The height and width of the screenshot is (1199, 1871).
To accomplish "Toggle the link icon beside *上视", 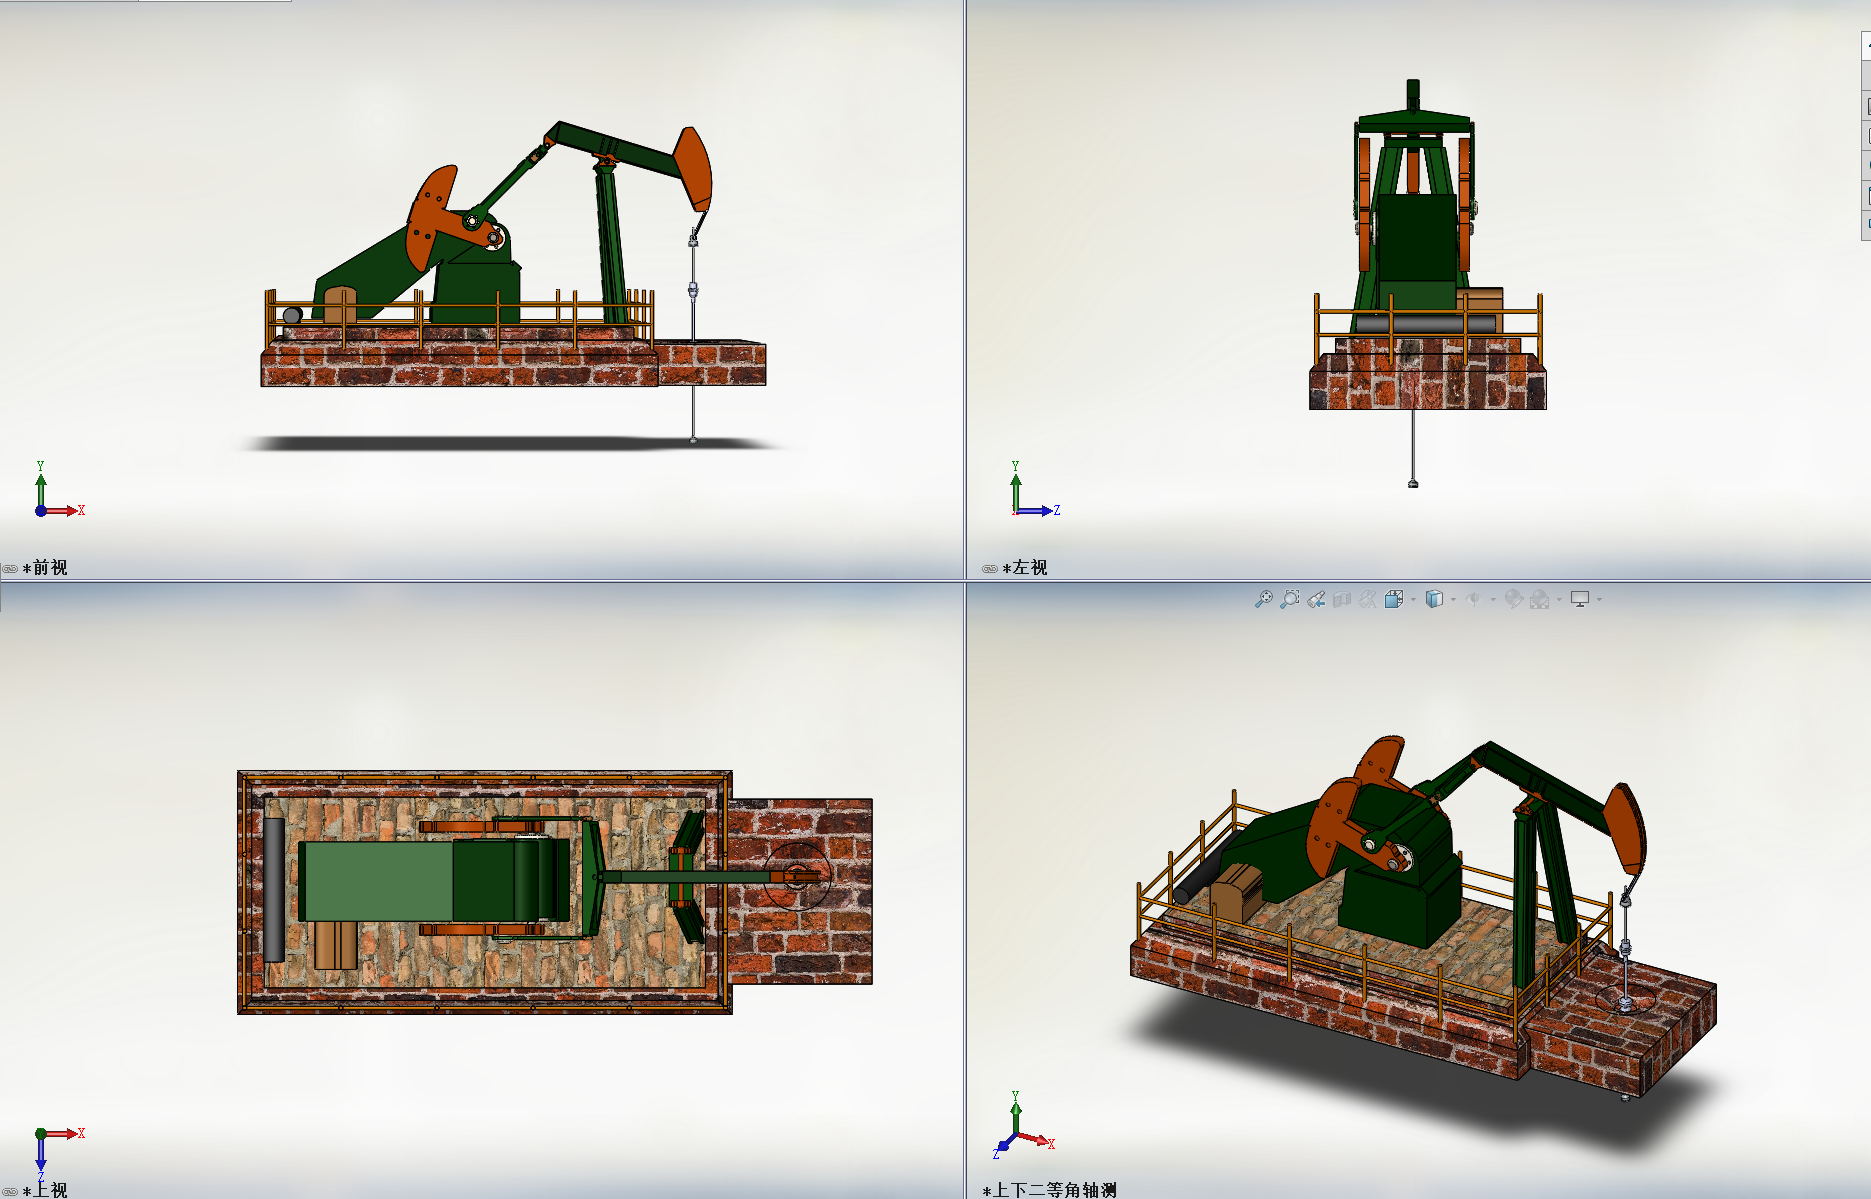I will click(x=10, y=1191).
